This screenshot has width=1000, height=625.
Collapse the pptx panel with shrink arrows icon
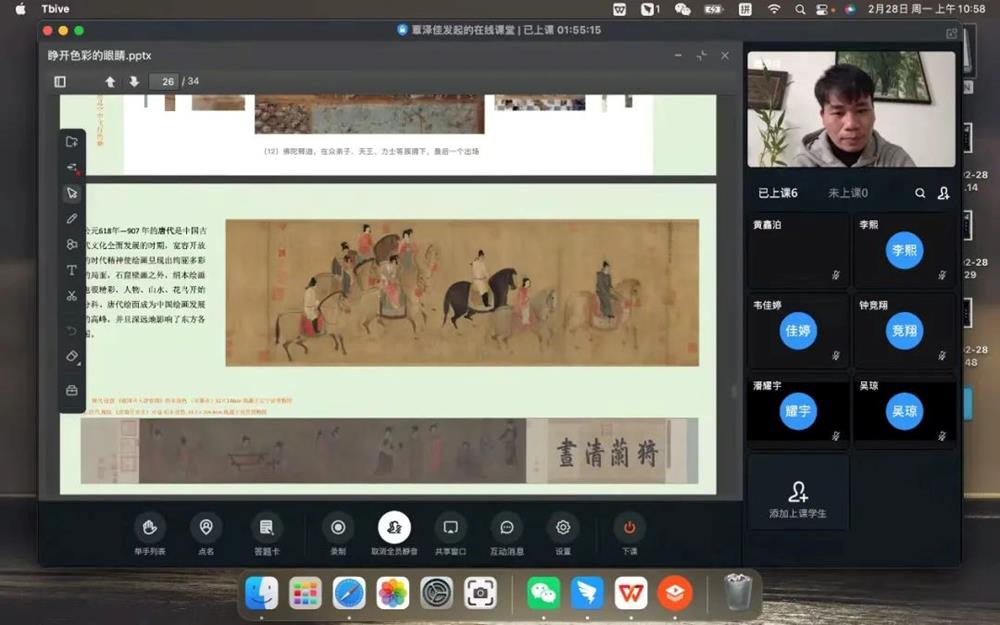click(702, 56)
